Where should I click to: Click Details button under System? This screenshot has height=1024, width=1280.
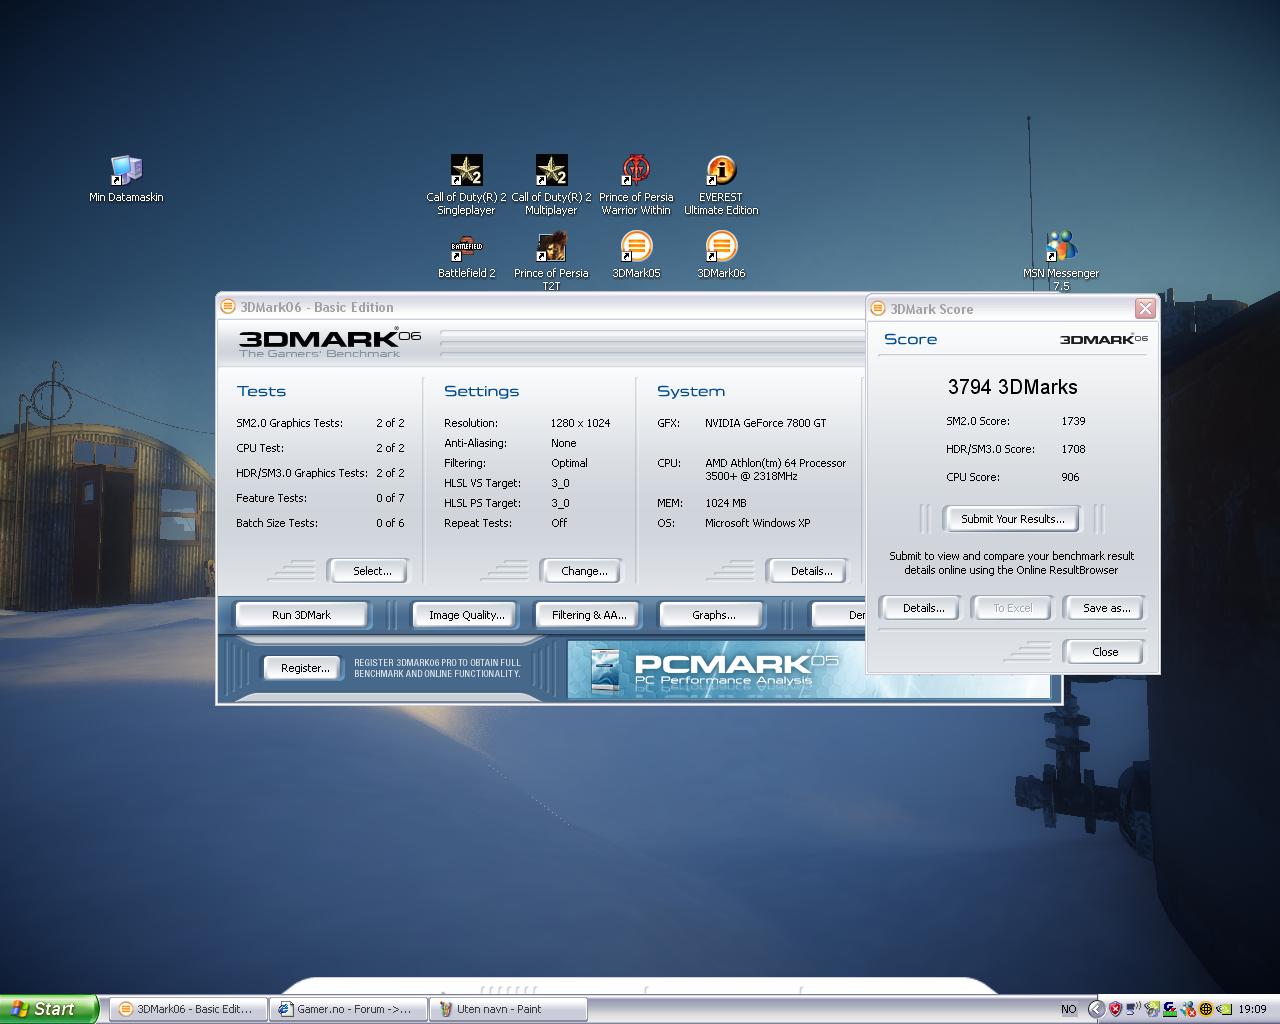tap(807, 571)
